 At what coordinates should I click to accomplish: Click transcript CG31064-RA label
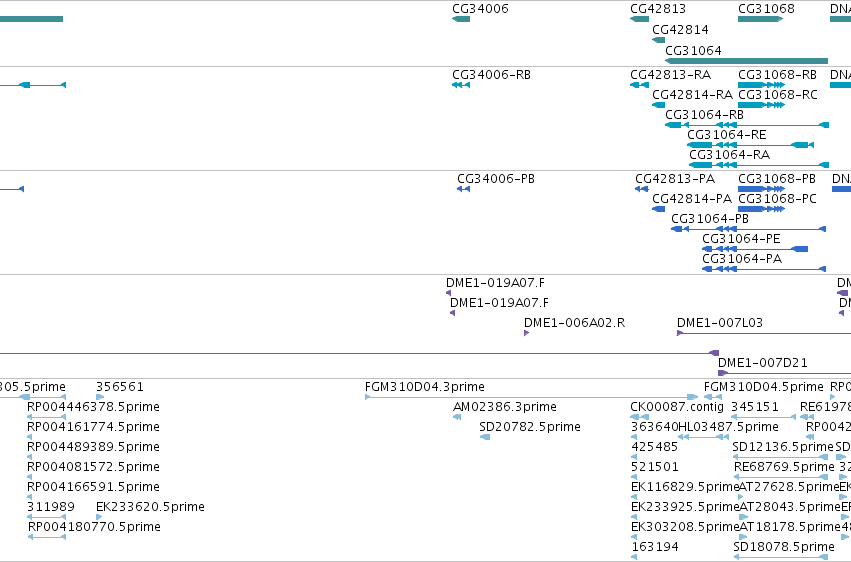click(x=729, y=155)
